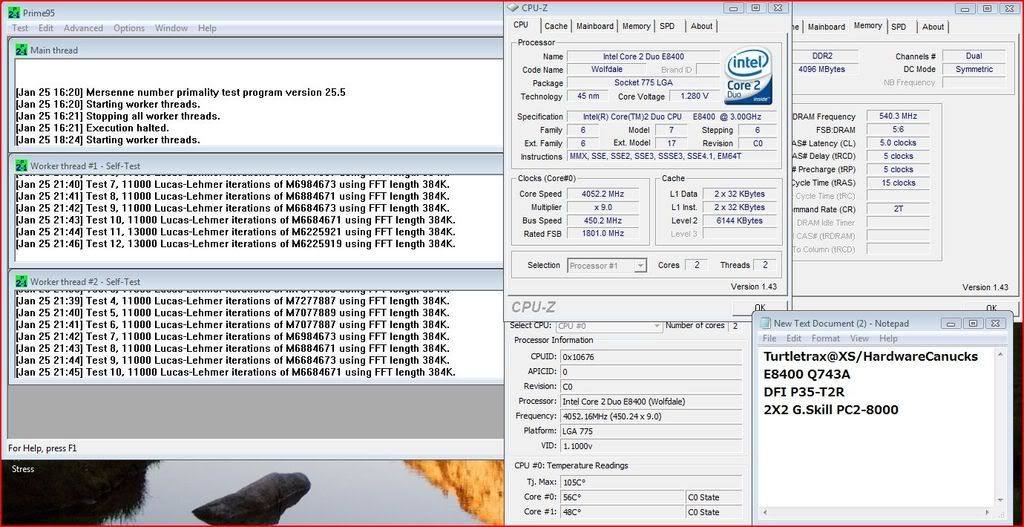The width and height of the screenshot is (1024, 527).
Task: Click the Notepad vertical scrollbar down arrow
Action: (x=999, y=500)
